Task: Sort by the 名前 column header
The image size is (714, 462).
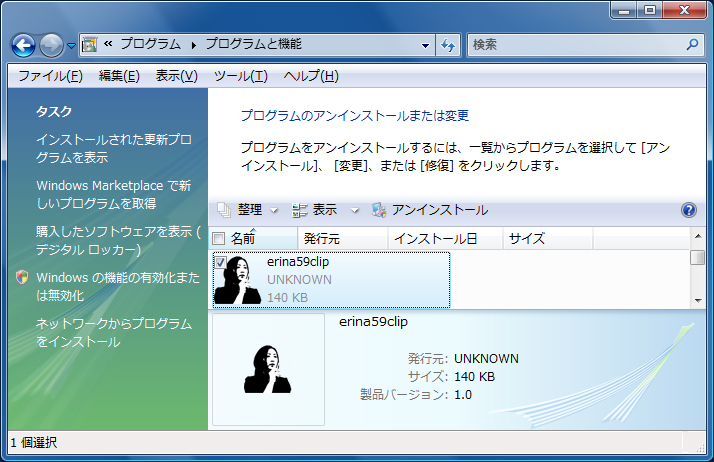Action: [253, 238]
